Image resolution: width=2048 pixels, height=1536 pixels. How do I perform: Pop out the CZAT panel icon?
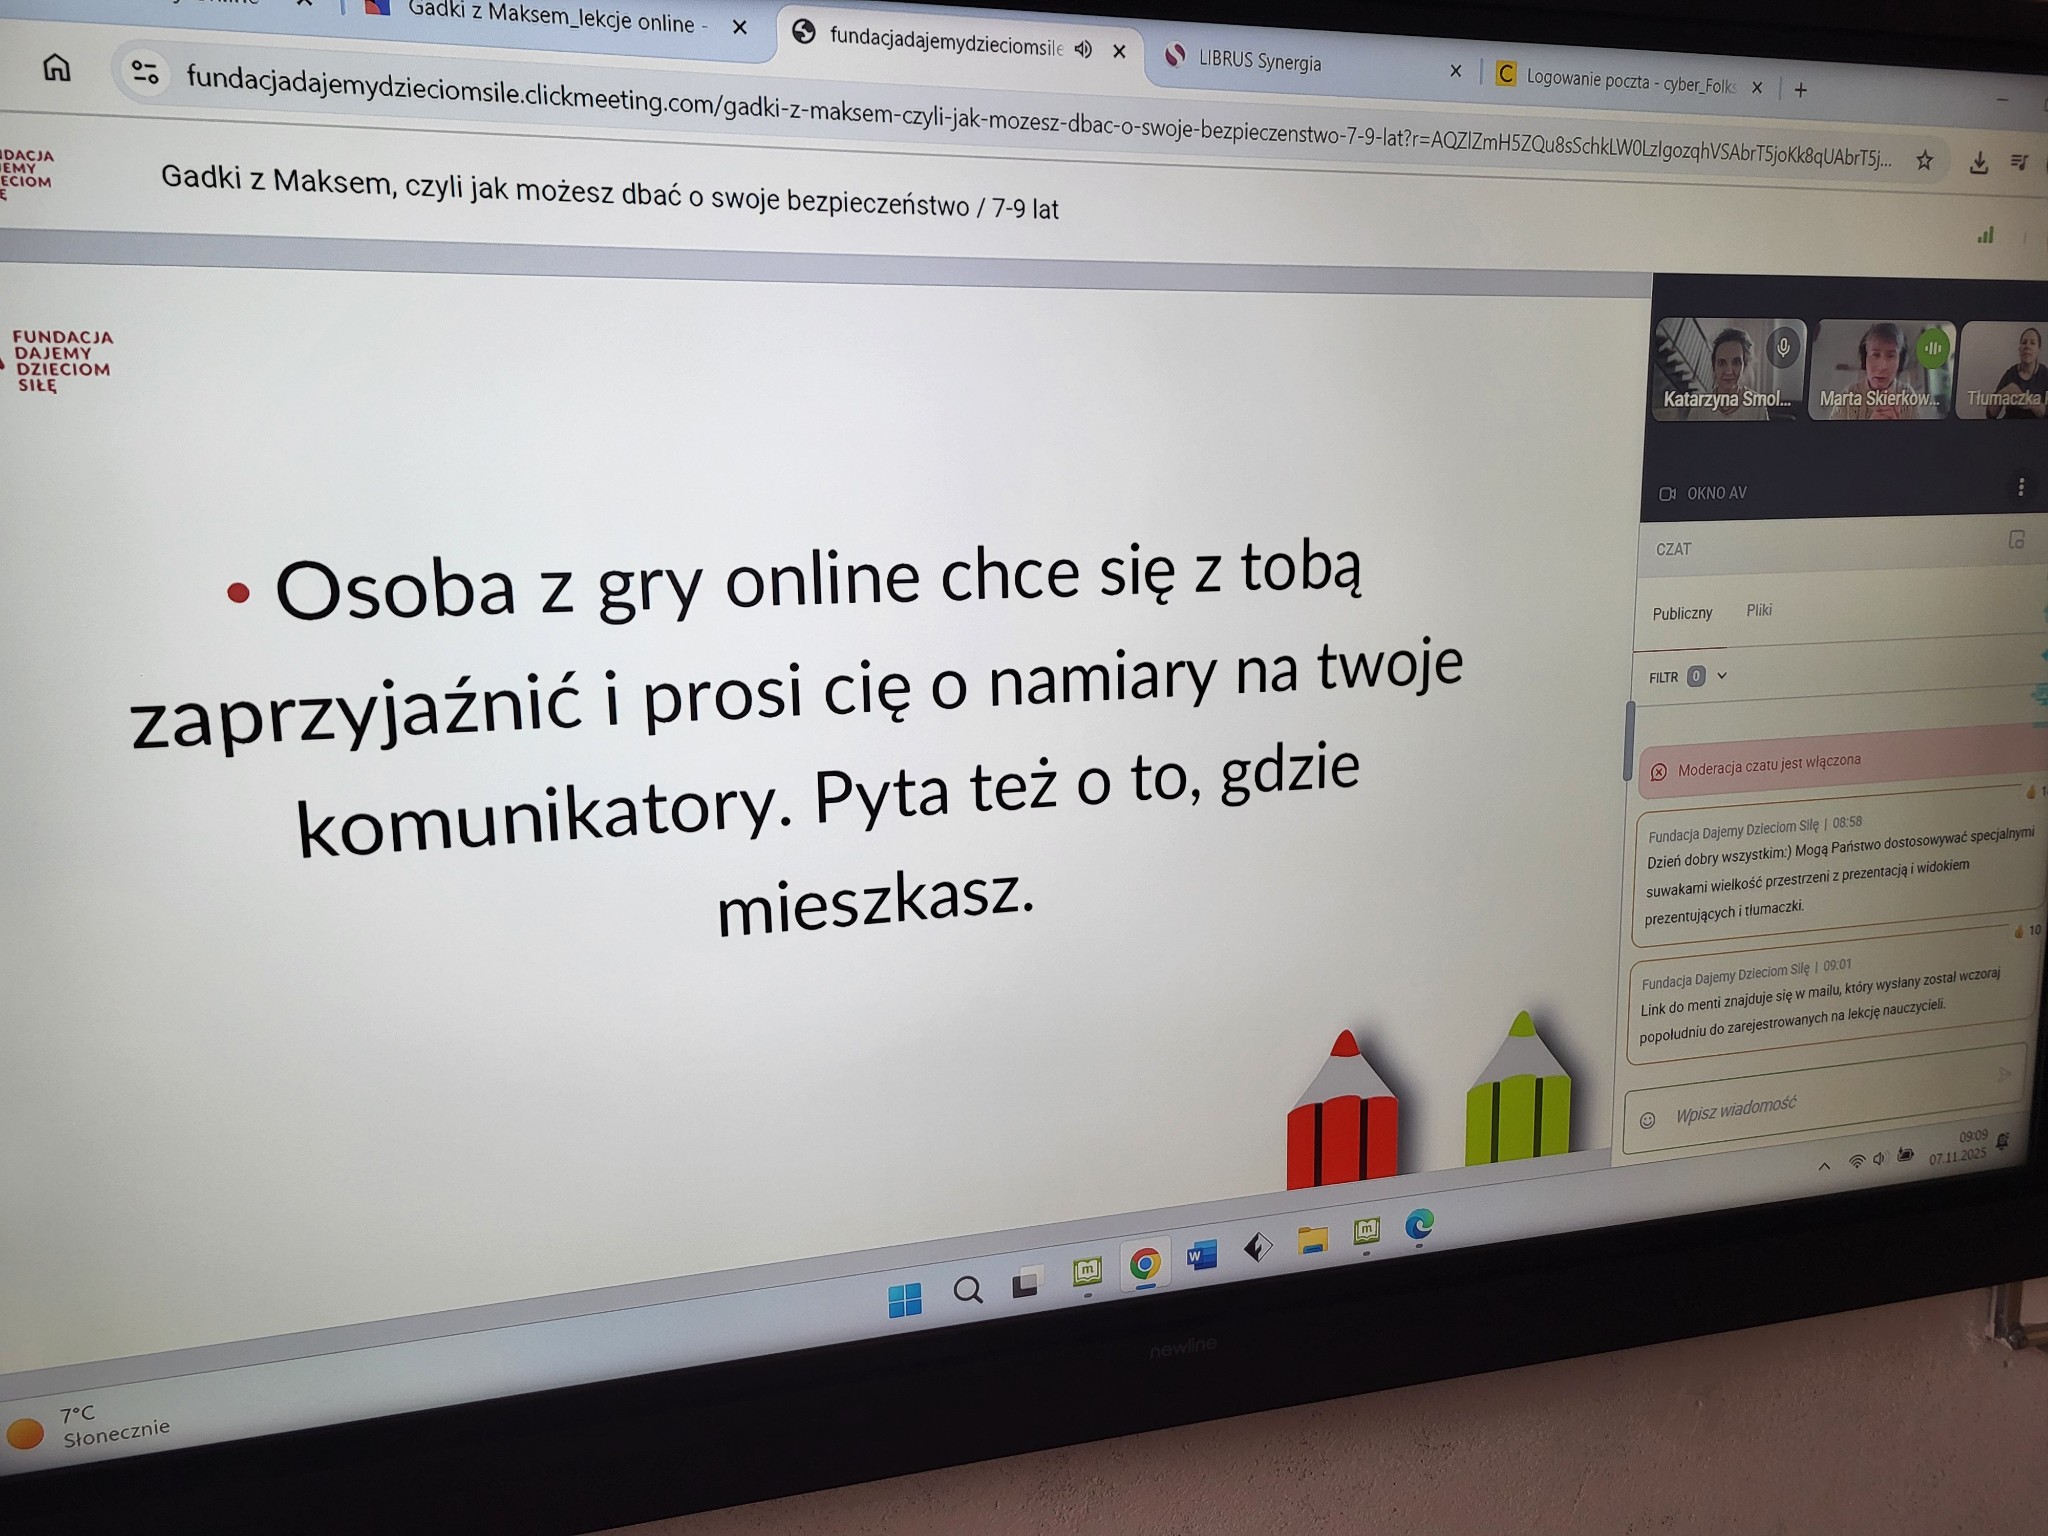click(2016, 540)
